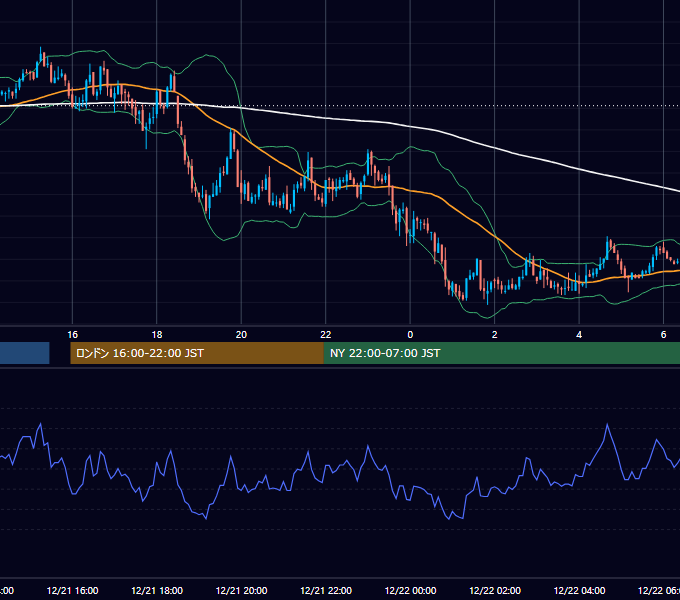Click the ロンドン 16:00-22:00 JST session bar
The width and height of the screenshot is (680, 600).
coord(197,353)
